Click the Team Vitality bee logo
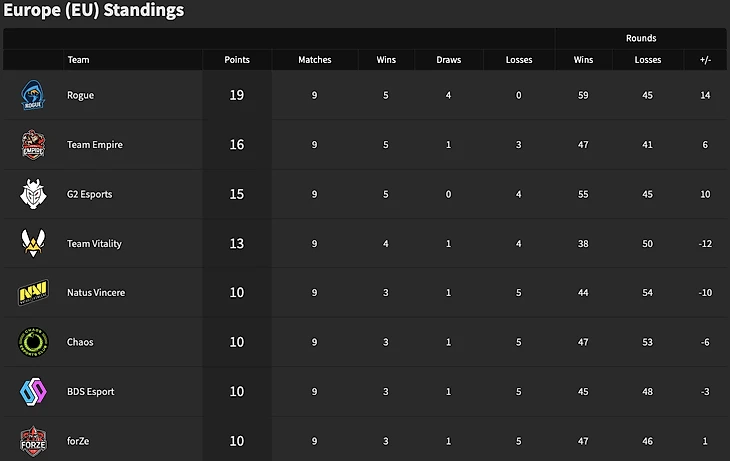 (x=29, y=243)
